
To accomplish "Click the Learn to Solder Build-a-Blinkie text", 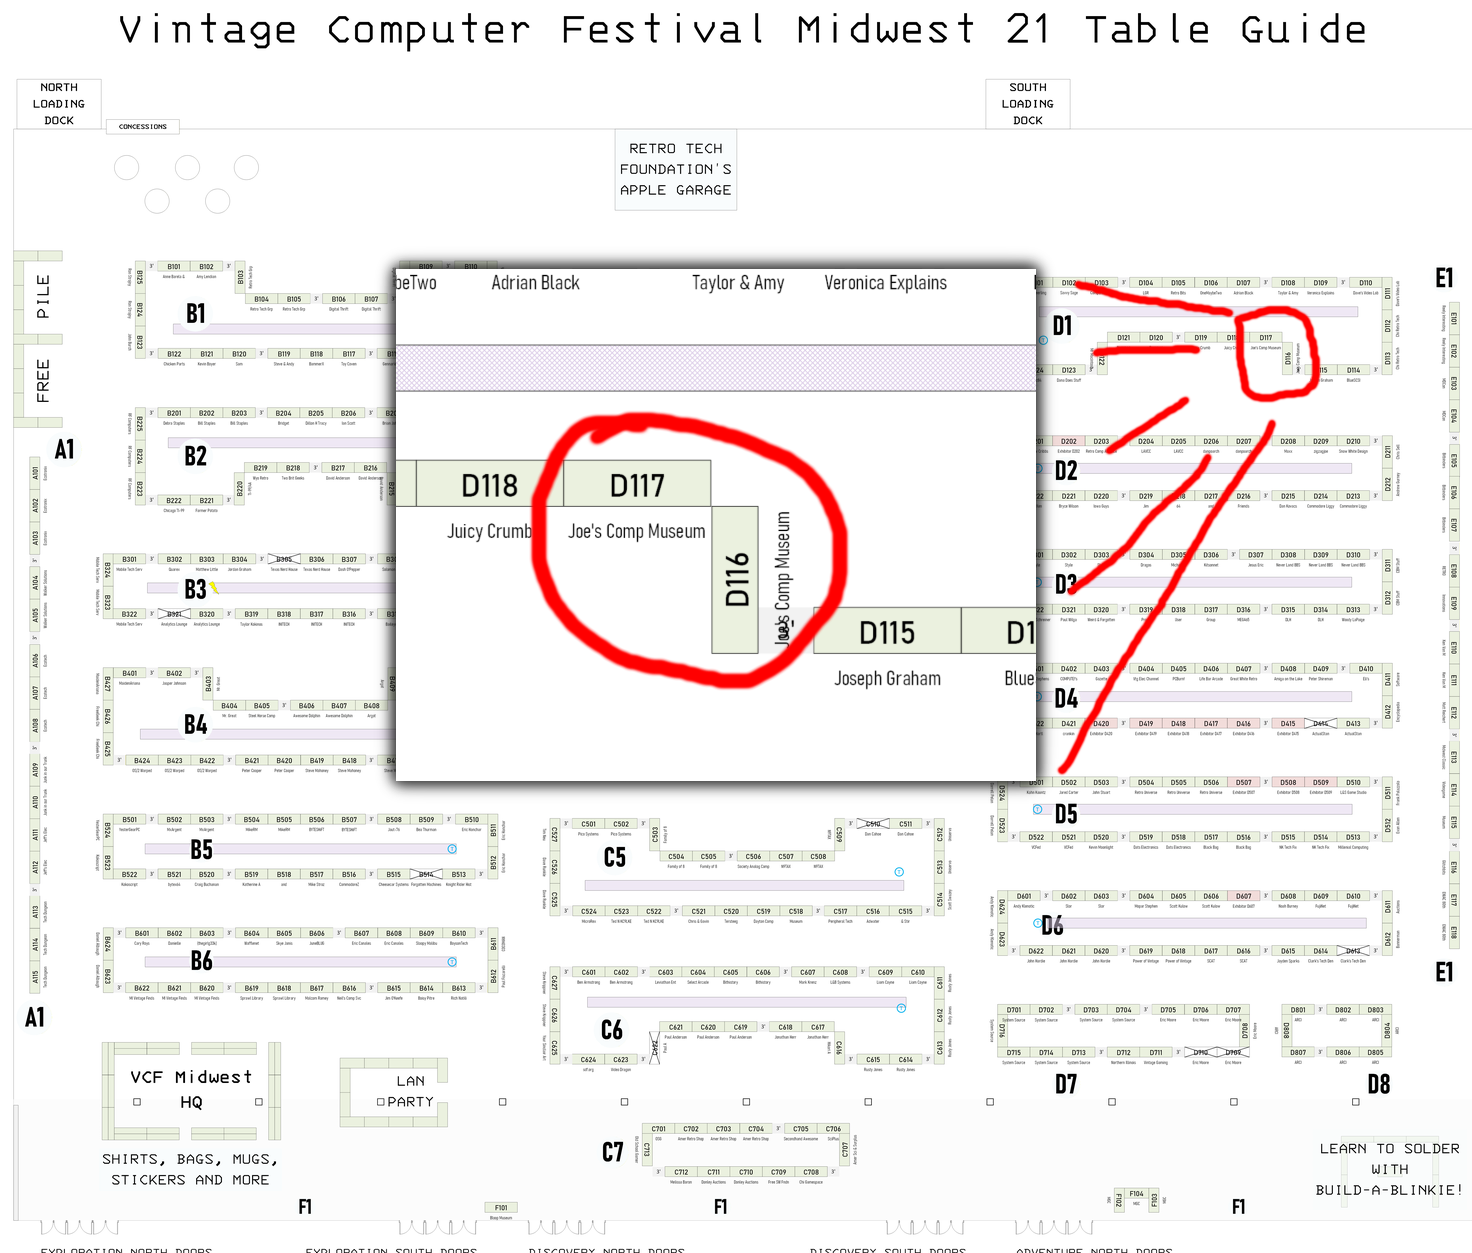I will pyautogui.click(x=1389, y=1169).
